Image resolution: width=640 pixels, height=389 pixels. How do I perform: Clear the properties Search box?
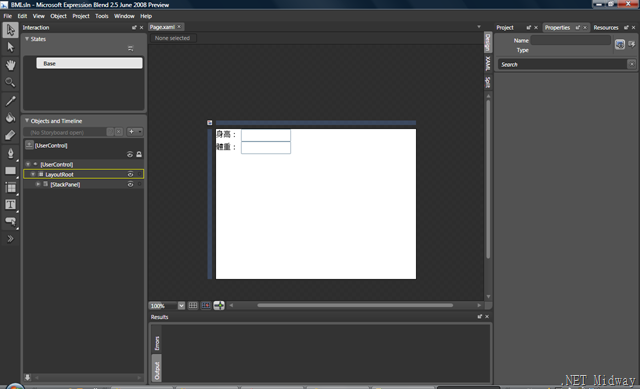click(631, 64)
